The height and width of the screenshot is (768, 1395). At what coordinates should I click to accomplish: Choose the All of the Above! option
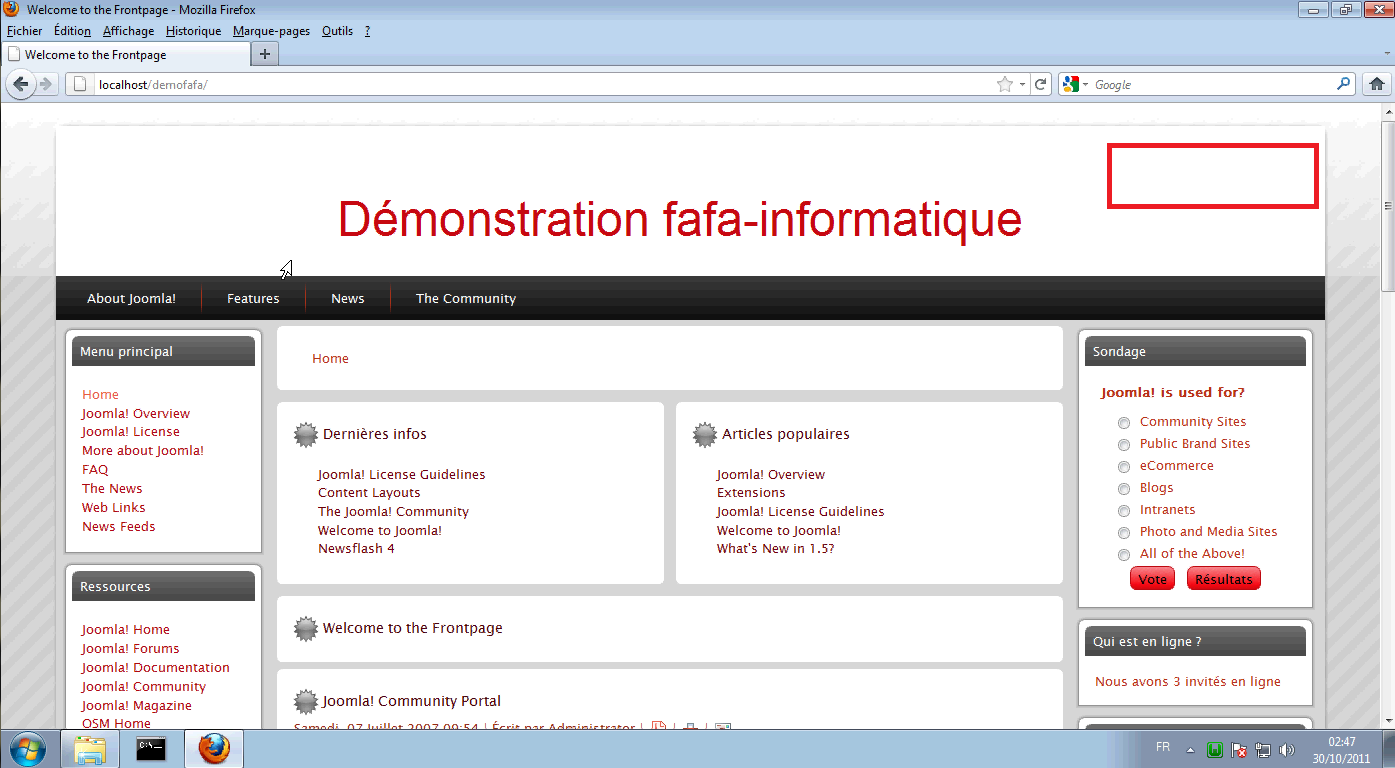click(x=1124, y=555)
